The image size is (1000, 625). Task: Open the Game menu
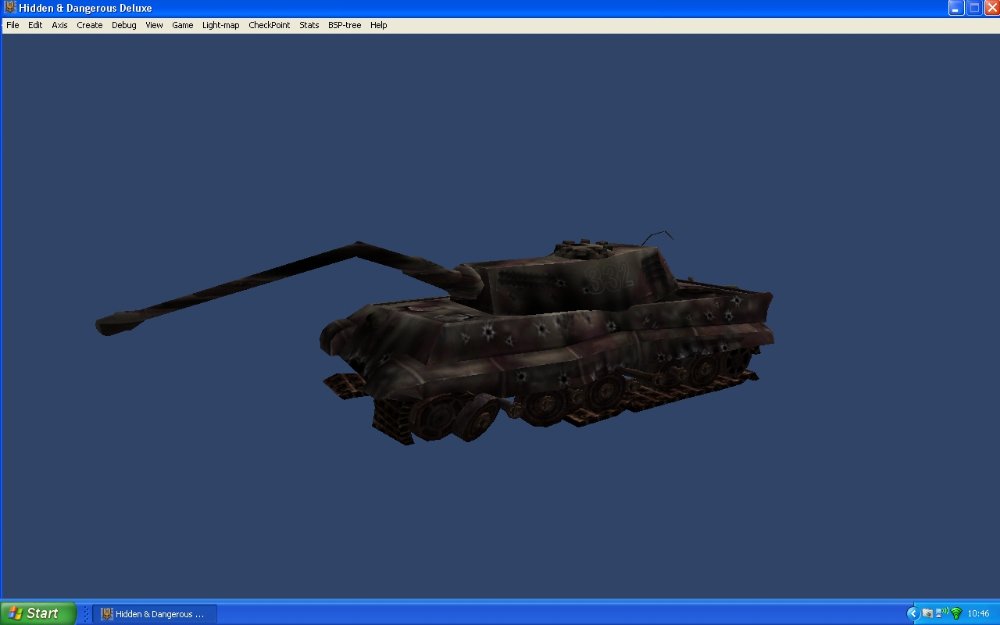point(182,26)
